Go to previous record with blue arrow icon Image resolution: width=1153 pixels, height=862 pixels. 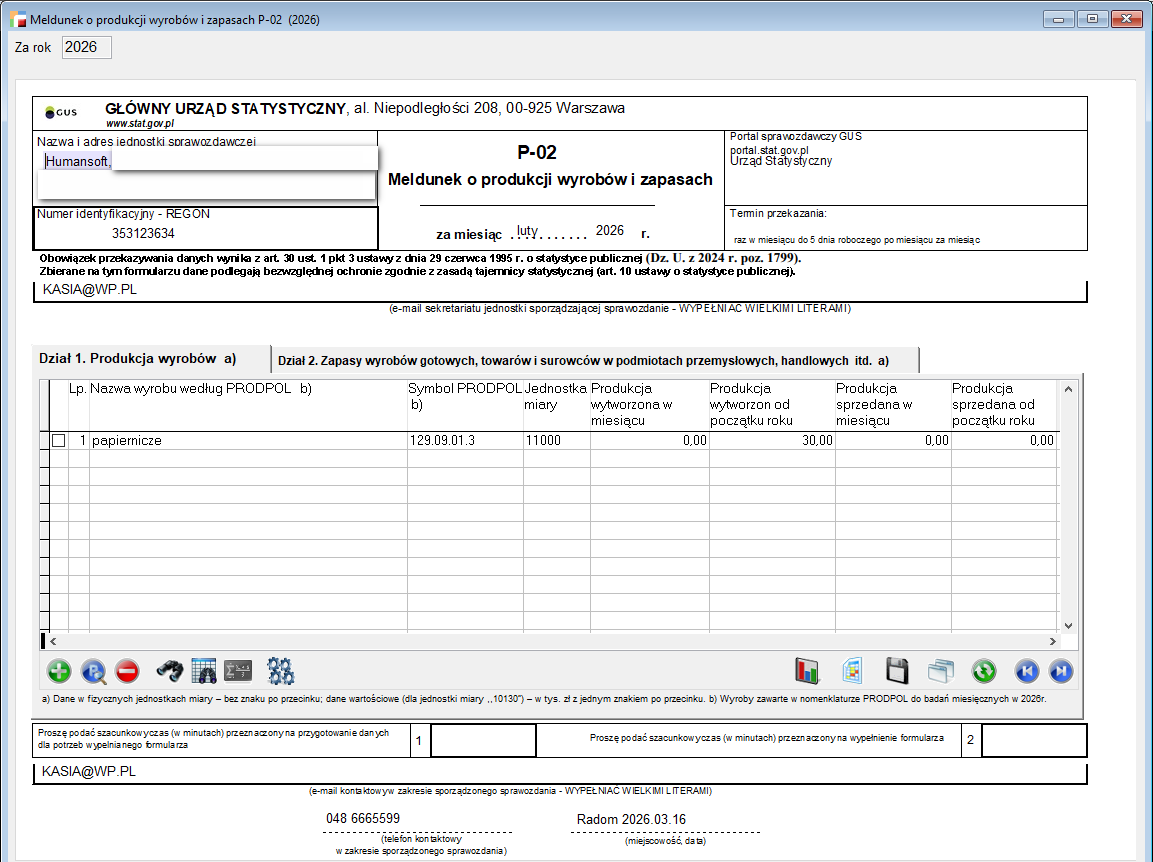(1027, 671)
